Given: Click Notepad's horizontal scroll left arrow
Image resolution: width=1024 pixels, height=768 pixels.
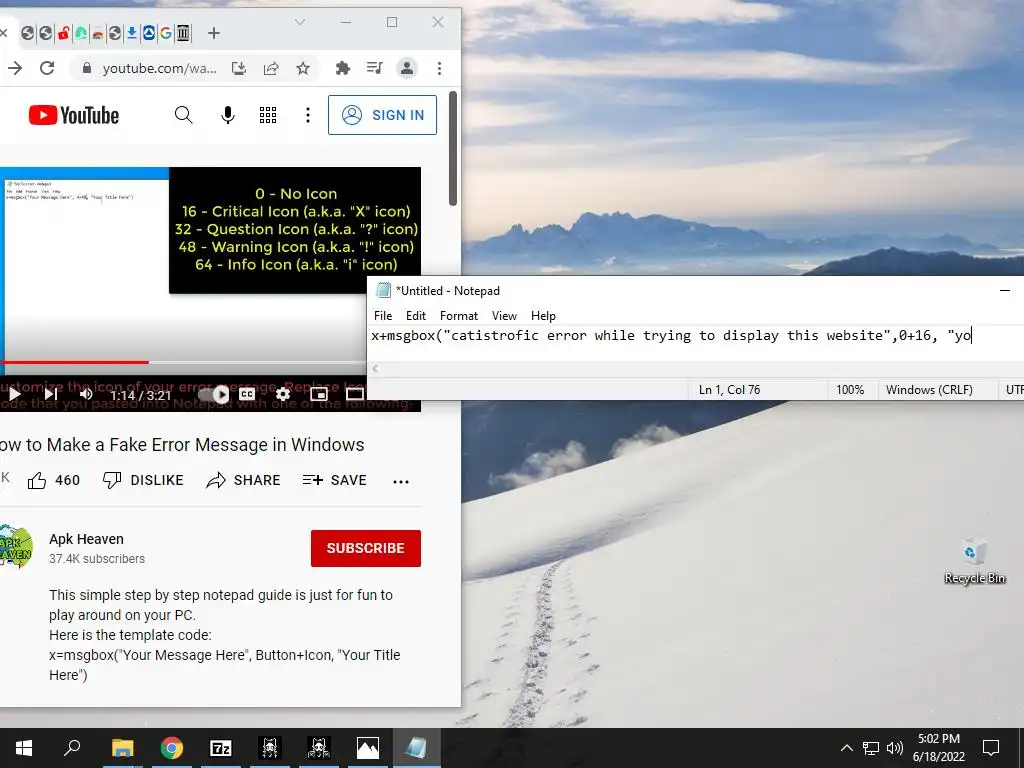Looking at the screenshot, I should click(376, 368).
